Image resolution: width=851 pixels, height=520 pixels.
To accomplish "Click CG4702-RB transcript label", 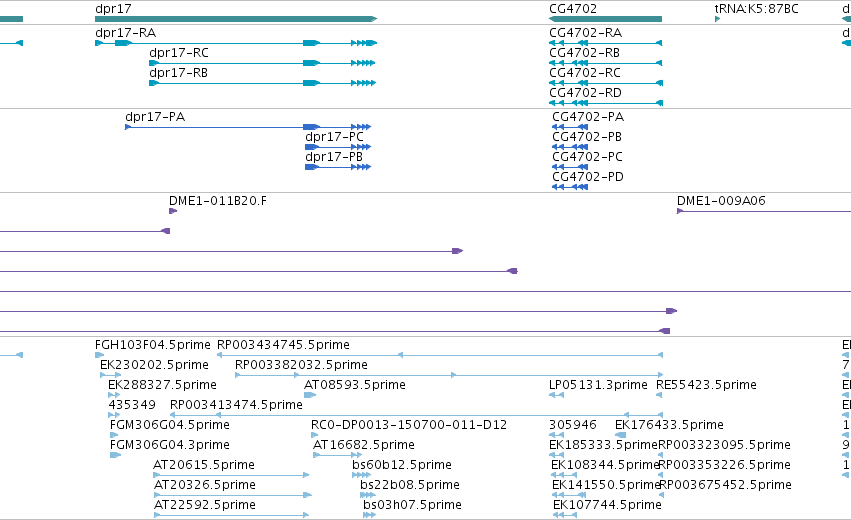I will [x=584, y=53].
